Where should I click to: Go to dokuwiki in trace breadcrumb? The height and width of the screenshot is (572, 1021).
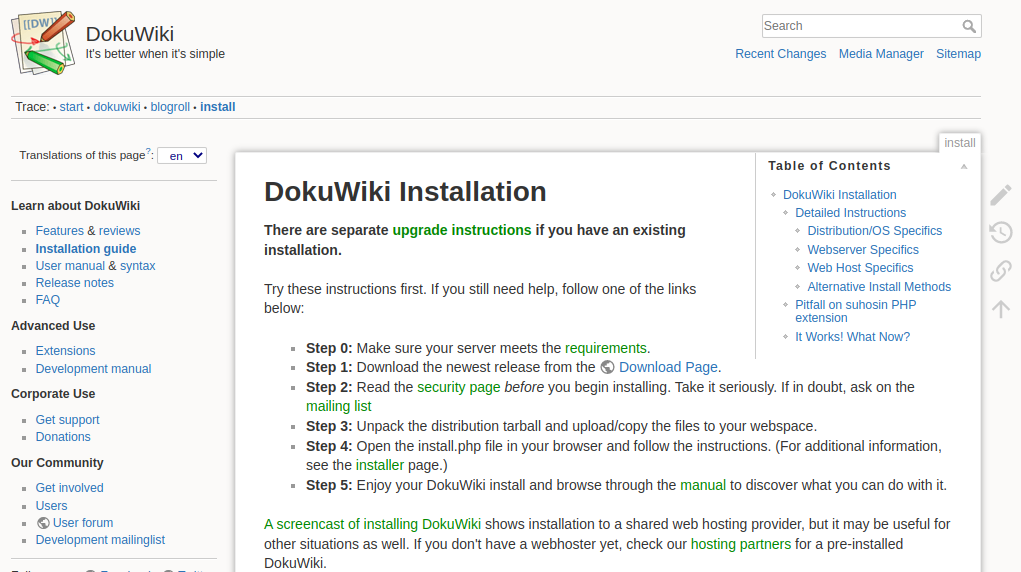point(117,107)
